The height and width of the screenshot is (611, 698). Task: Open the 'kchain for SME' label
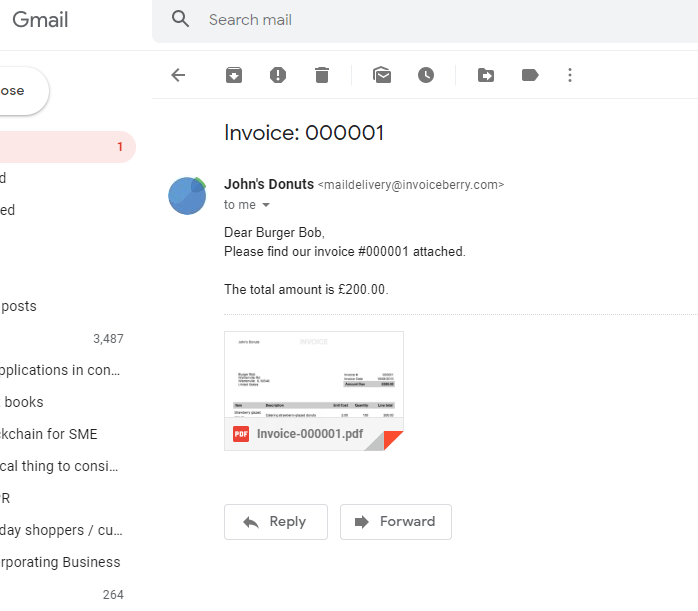tap(49, 434)
